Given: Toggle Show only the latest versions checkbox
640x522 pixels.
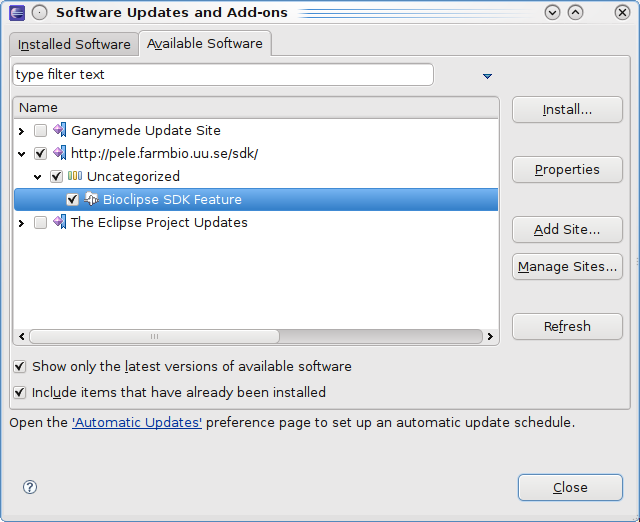Looking at the screenshot, I should (20, 367).
